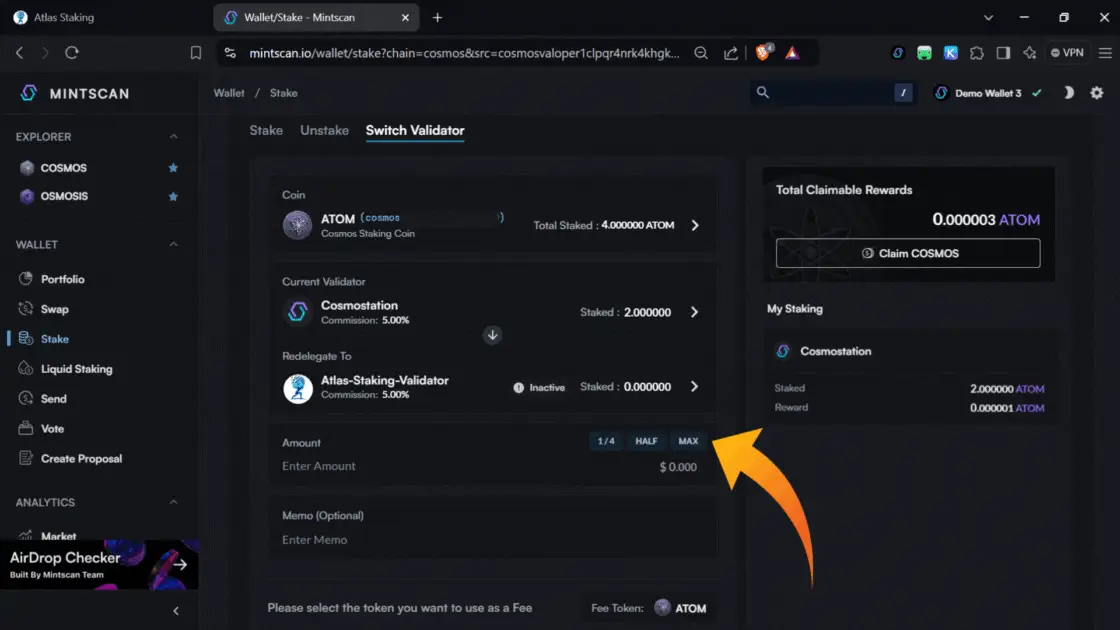Click the Mintscan settings gear icon
The width and height of the screenshot is (1120, 630).
point(1097,93)
